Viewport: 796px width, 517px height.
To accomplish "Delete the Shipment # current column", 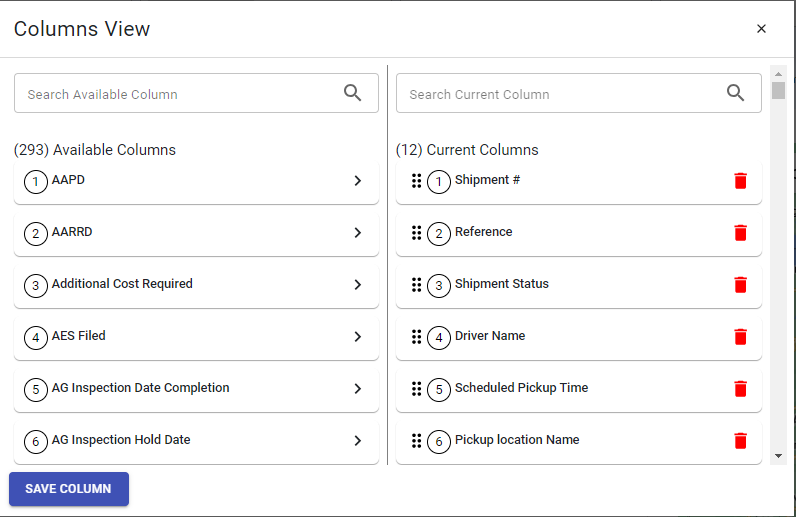I will 740,181.
